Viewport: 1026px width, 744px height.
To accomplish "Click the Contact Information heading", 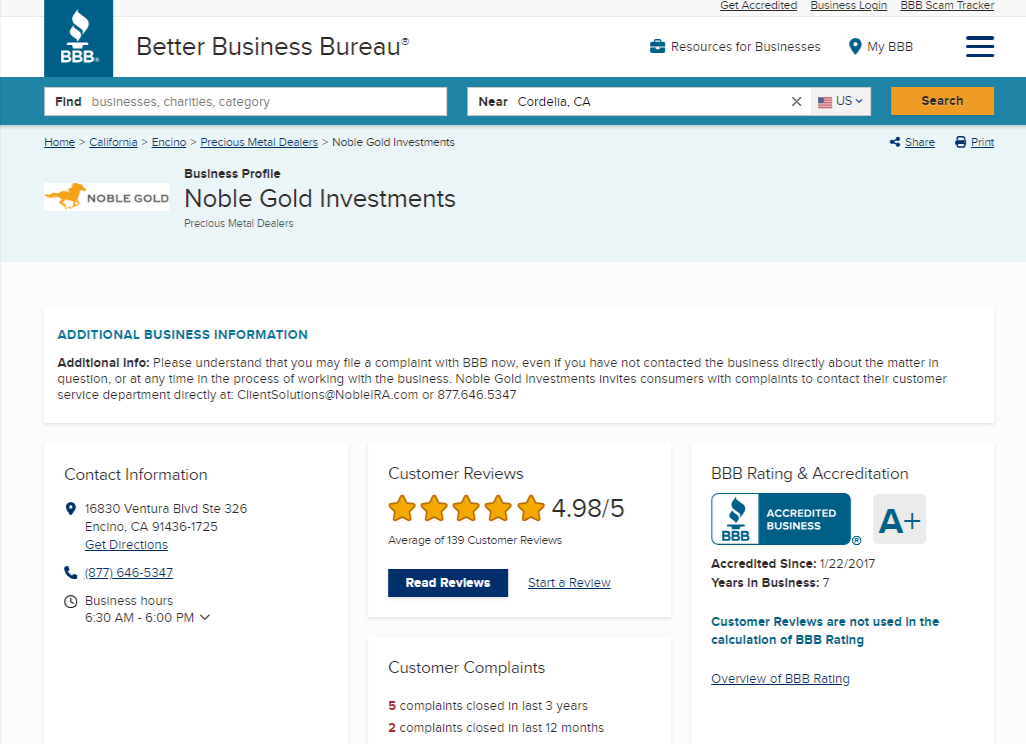I will click(135, 474).
